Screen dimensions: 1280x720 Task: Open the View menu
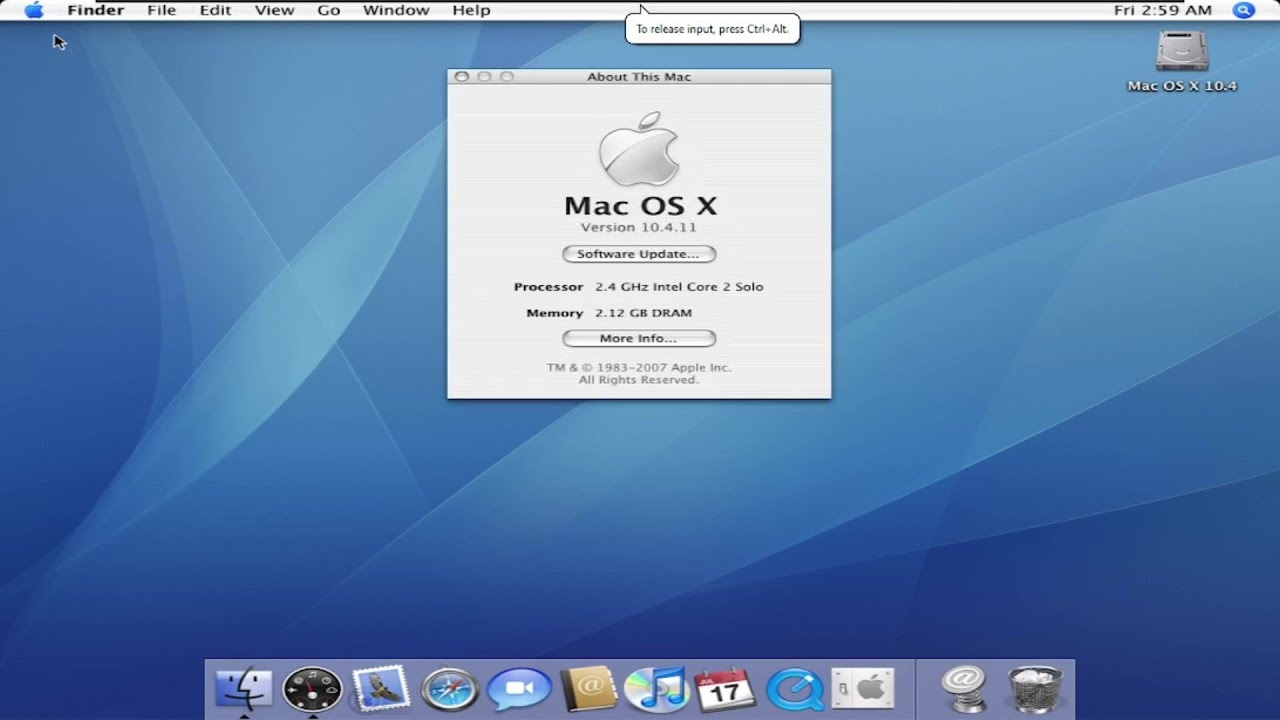point(274,10)
